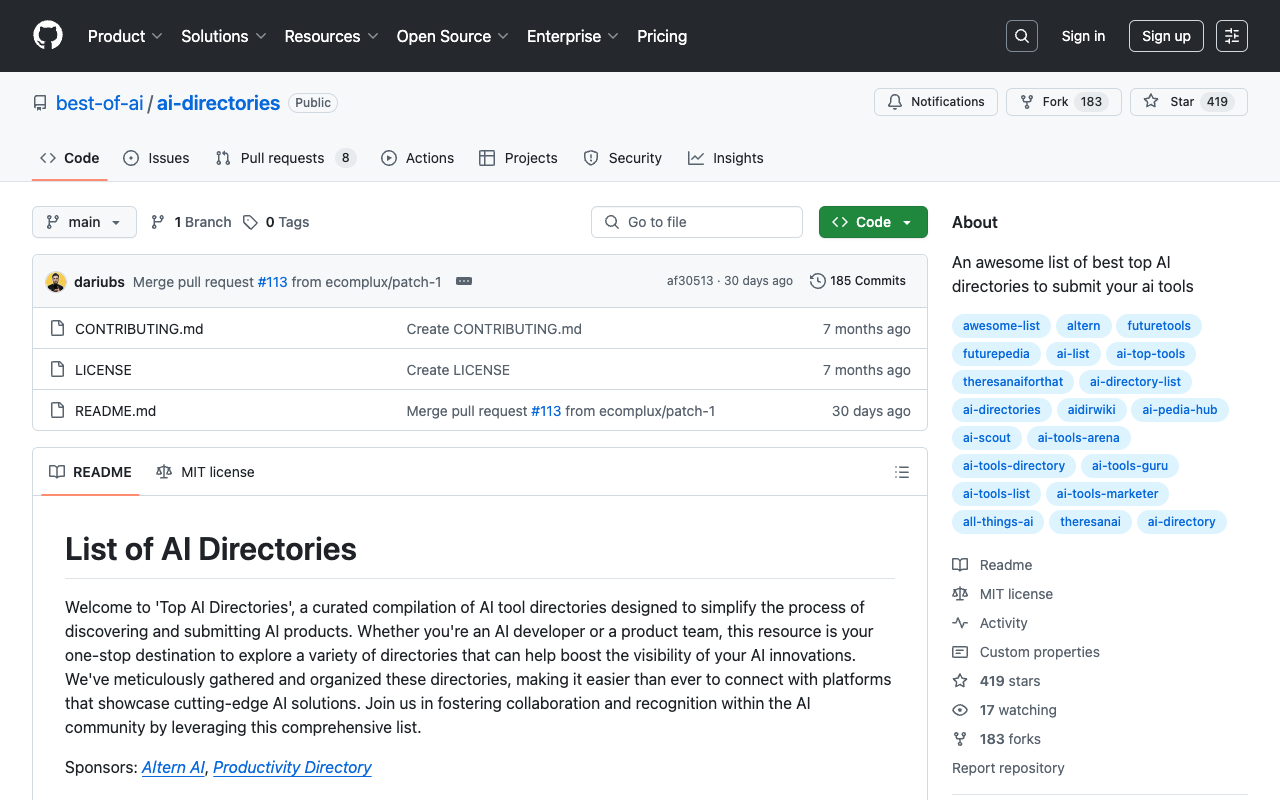The width and height of the screenshot is (1280, 800).
Task: Click the Report repository link
Action: (1008, 768)
